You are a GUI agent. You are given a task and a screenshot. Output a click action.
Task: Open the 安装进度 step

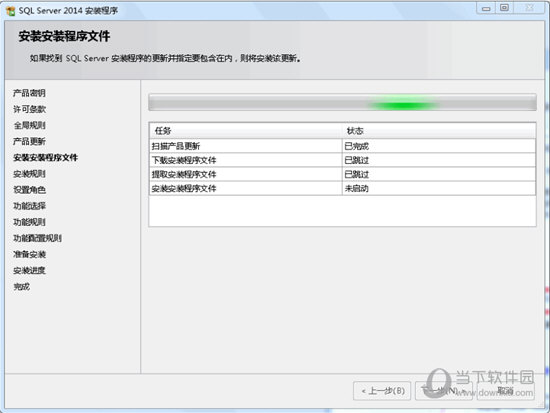(x=29, y=271)
